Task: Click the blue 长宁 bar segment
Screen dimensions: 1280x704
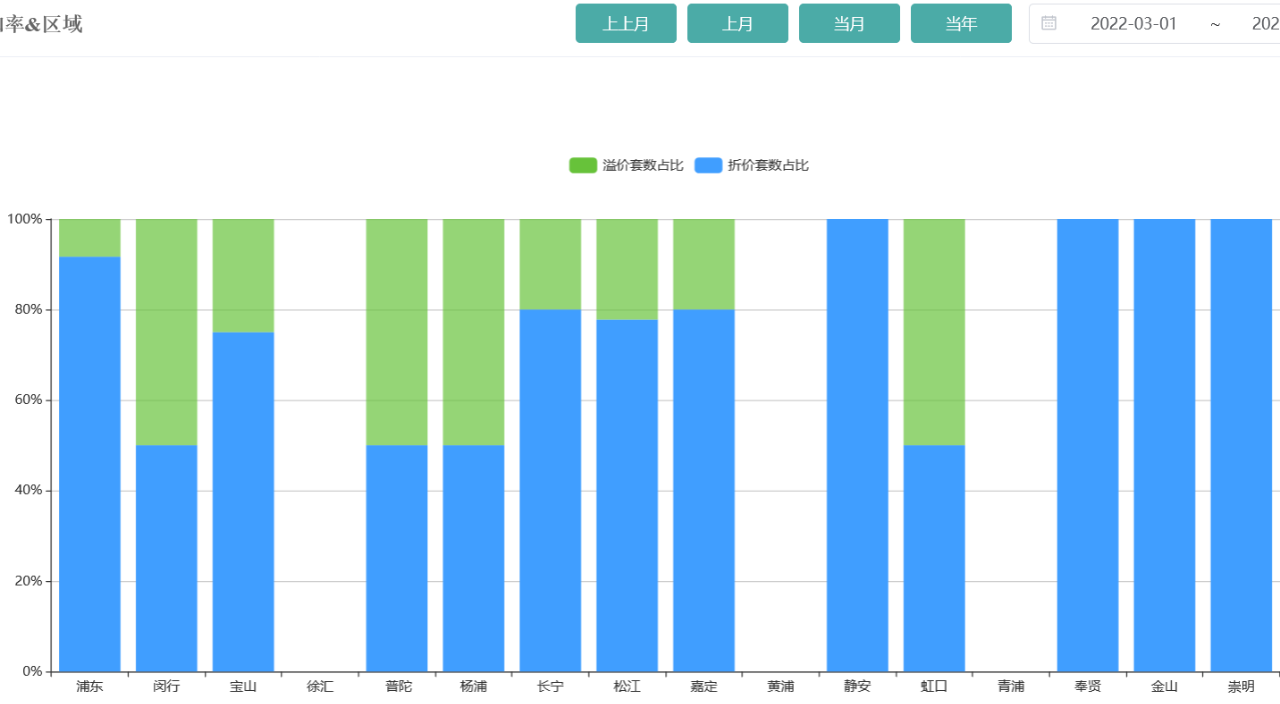Action: click(550, 490)
